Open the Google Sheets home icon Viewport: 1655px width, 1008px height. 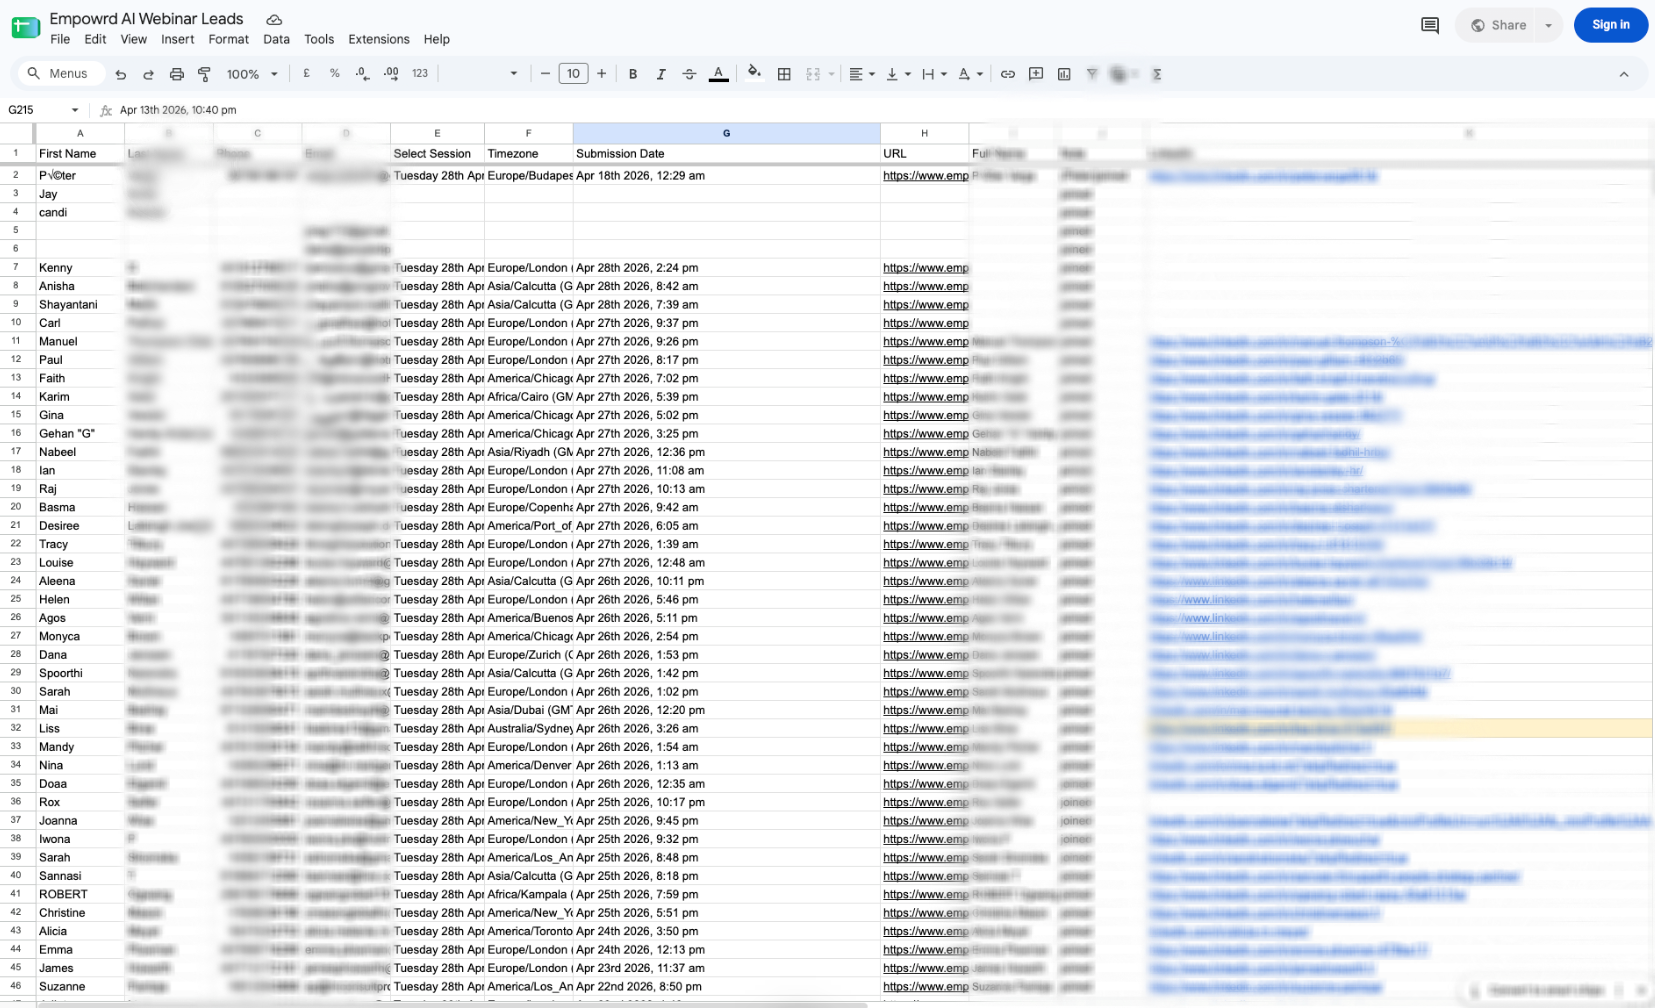pos(25,27)
